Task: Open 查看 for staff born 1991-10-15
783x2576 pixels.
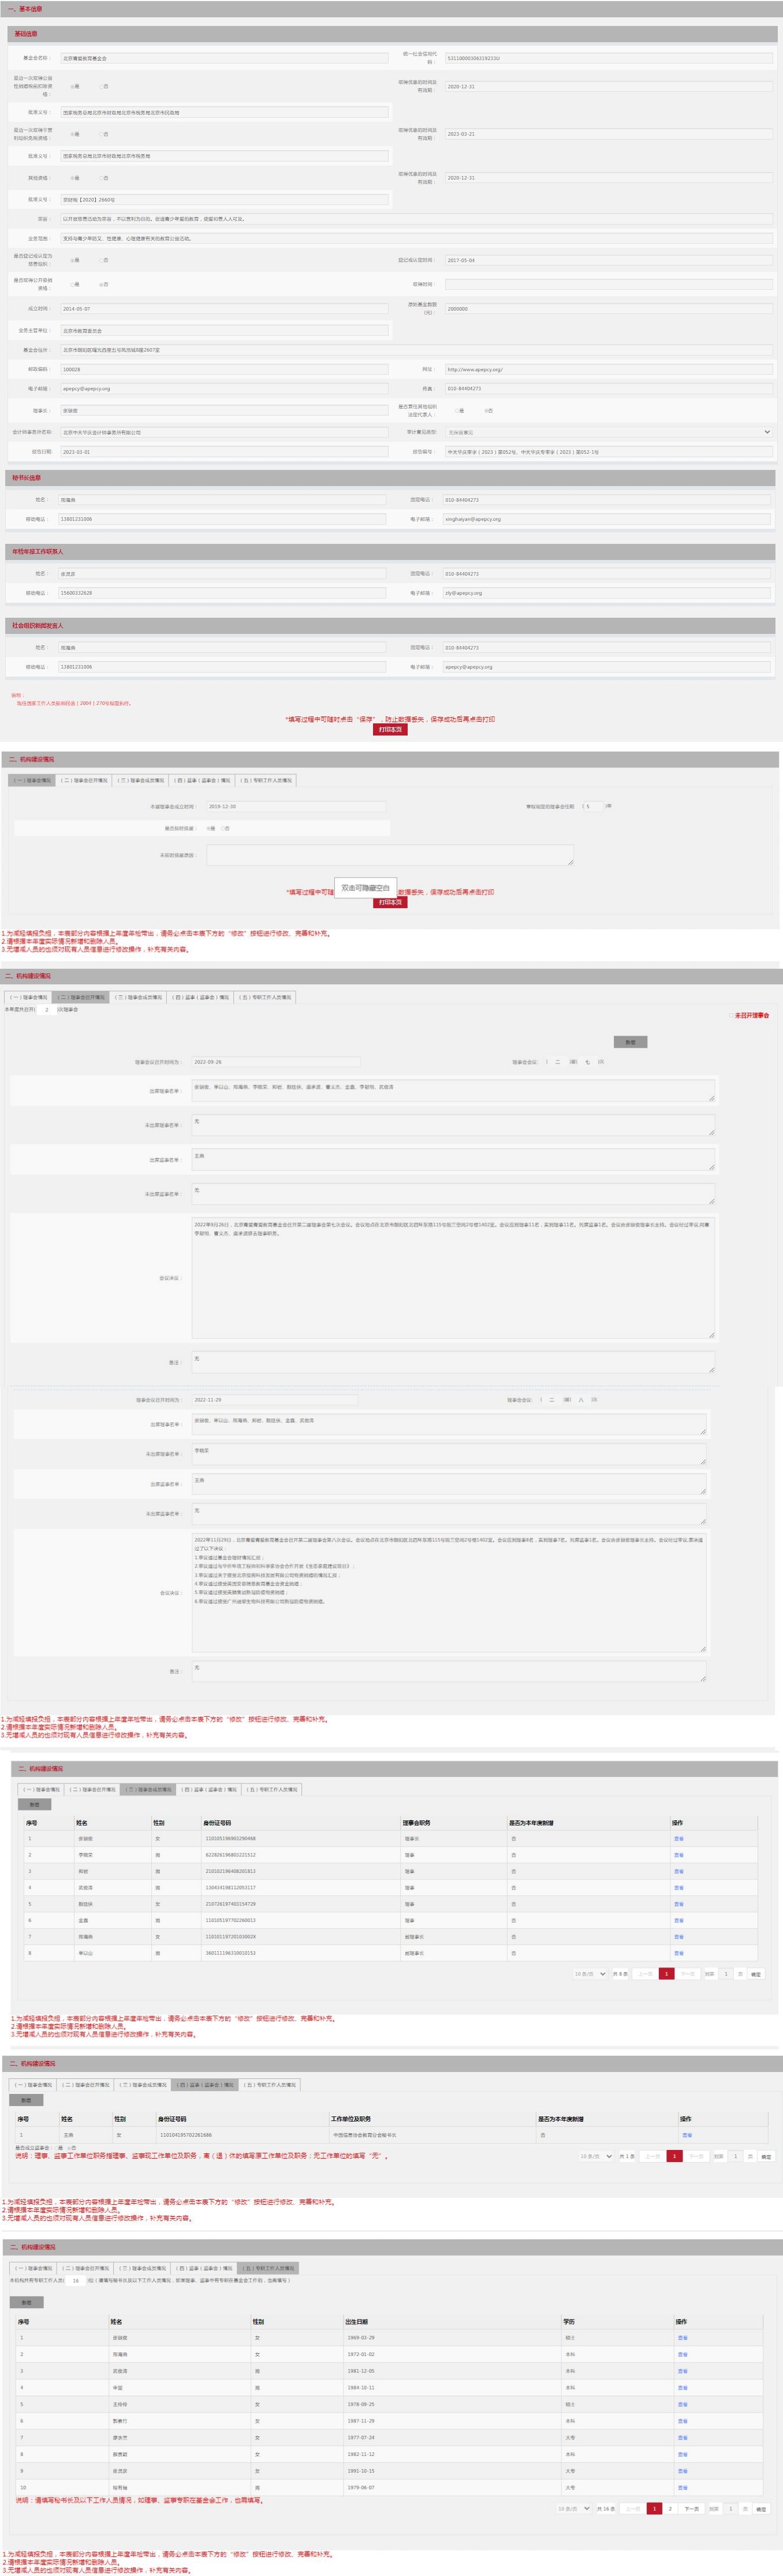Action: coord(683,2471)
